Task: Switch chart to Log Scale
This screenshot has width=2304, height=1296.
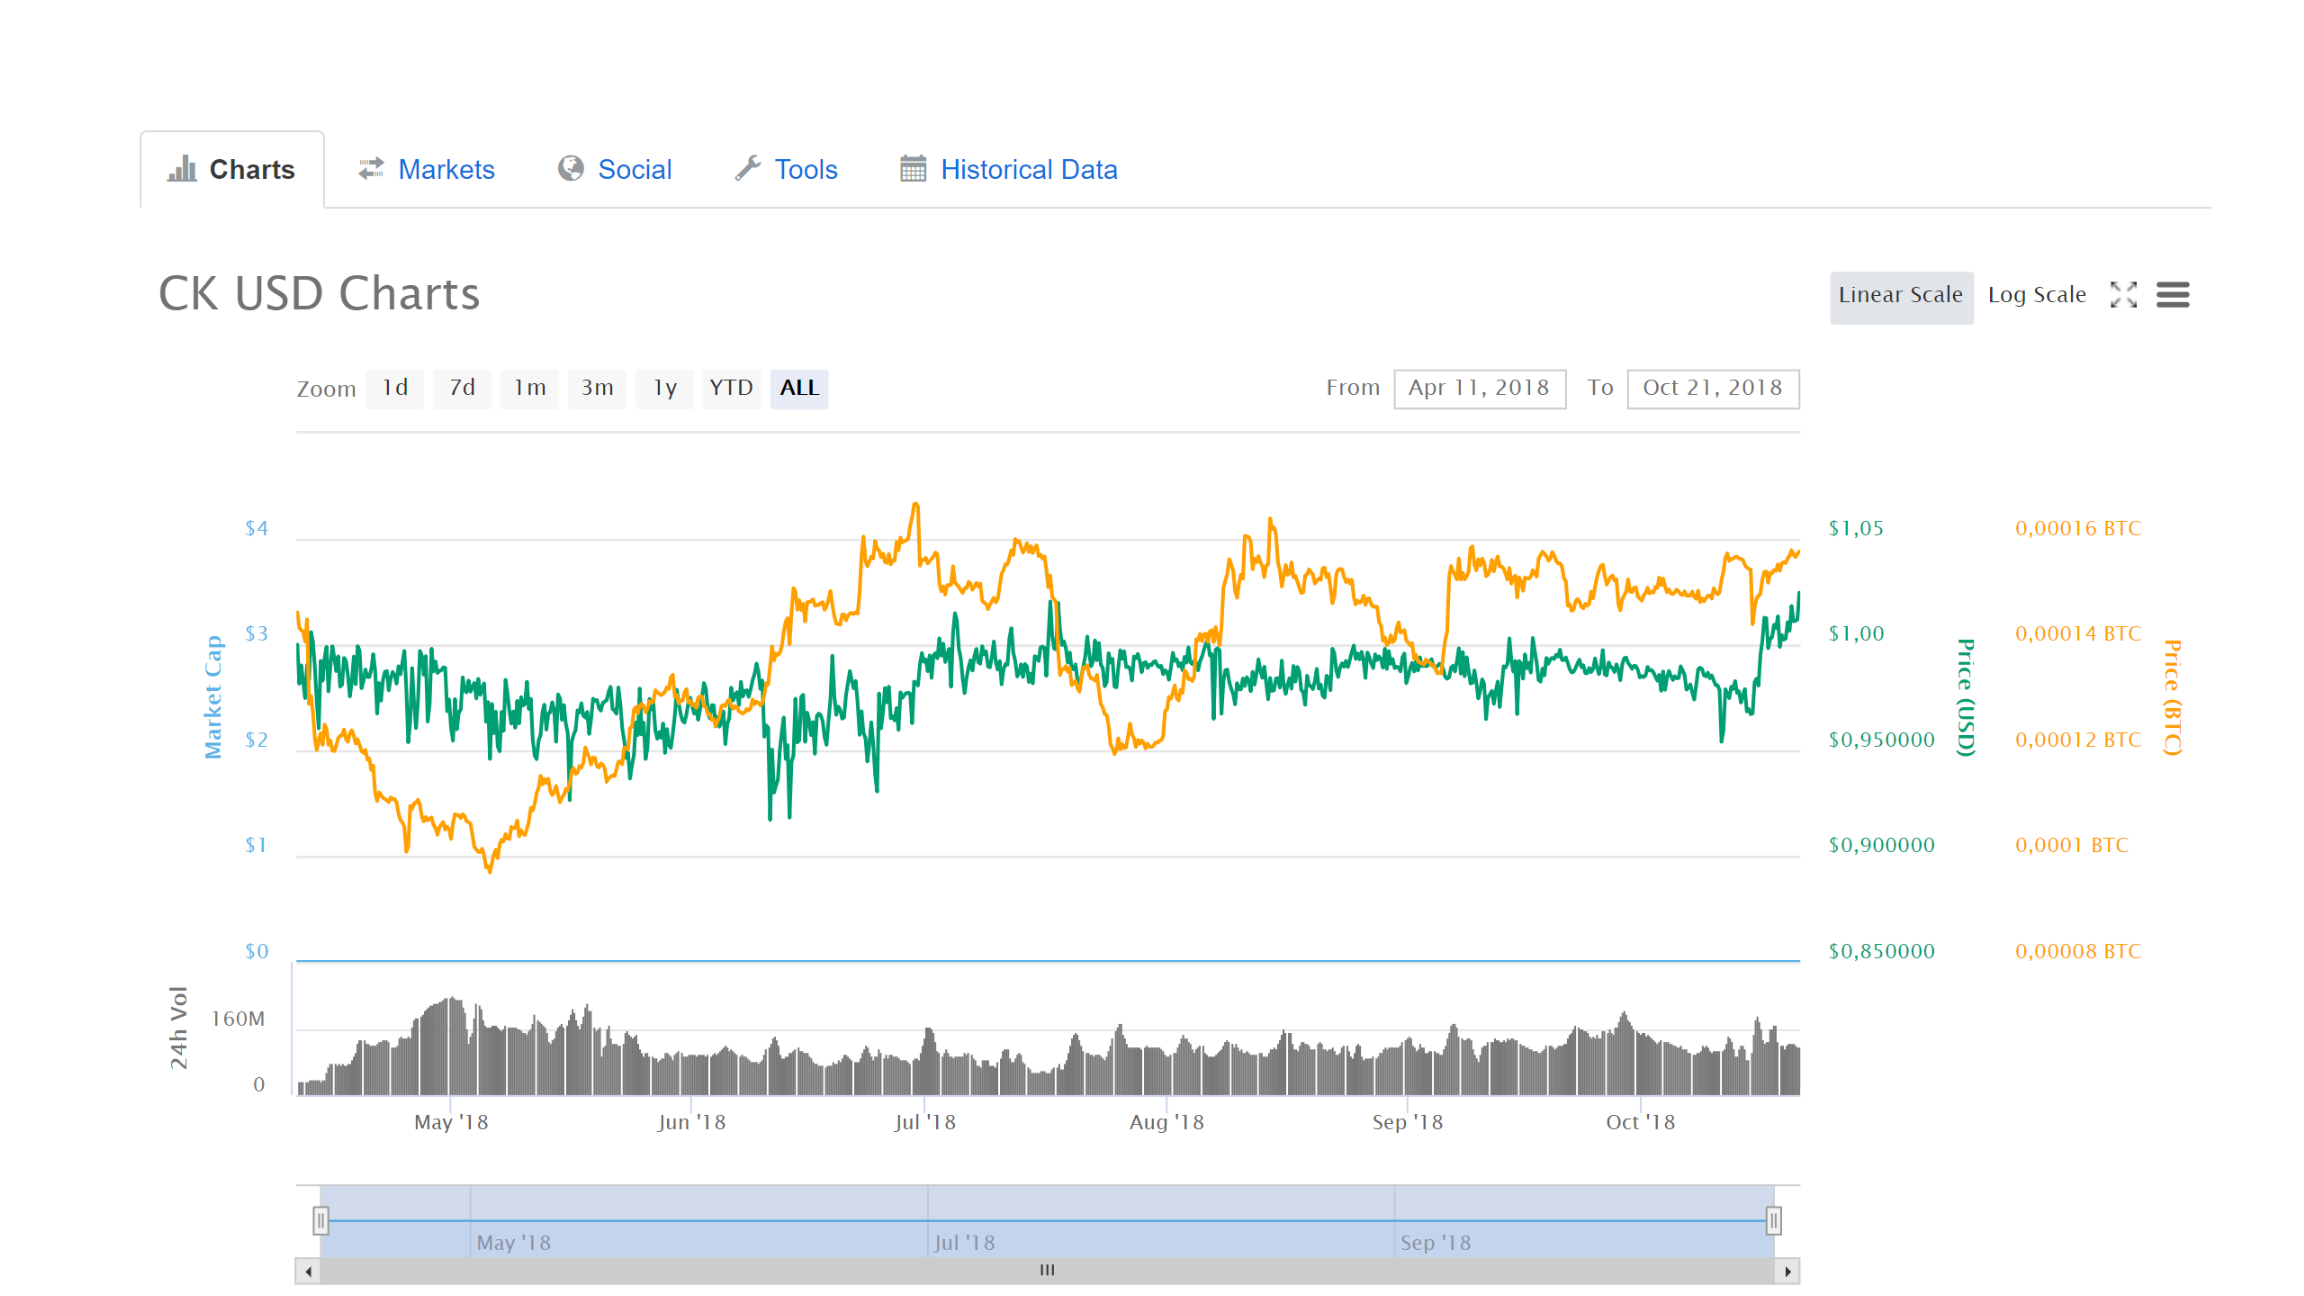Action: point(2037,295)
